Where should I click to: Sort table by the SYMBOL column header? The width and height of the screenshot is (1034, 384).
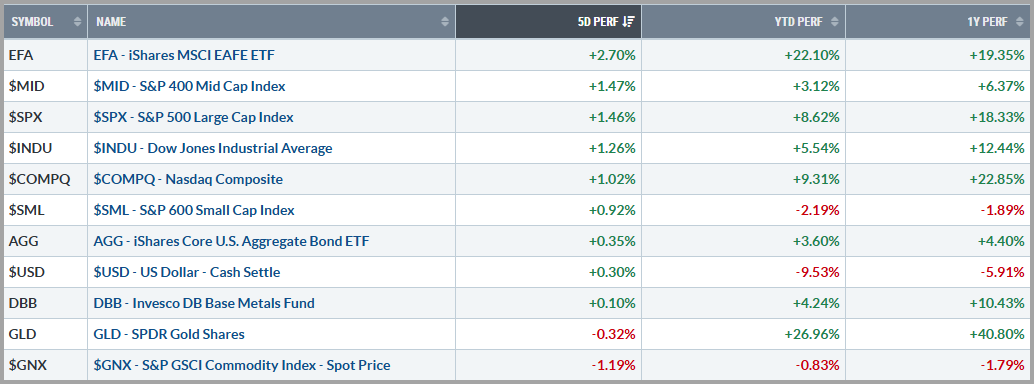click(46, 22)
